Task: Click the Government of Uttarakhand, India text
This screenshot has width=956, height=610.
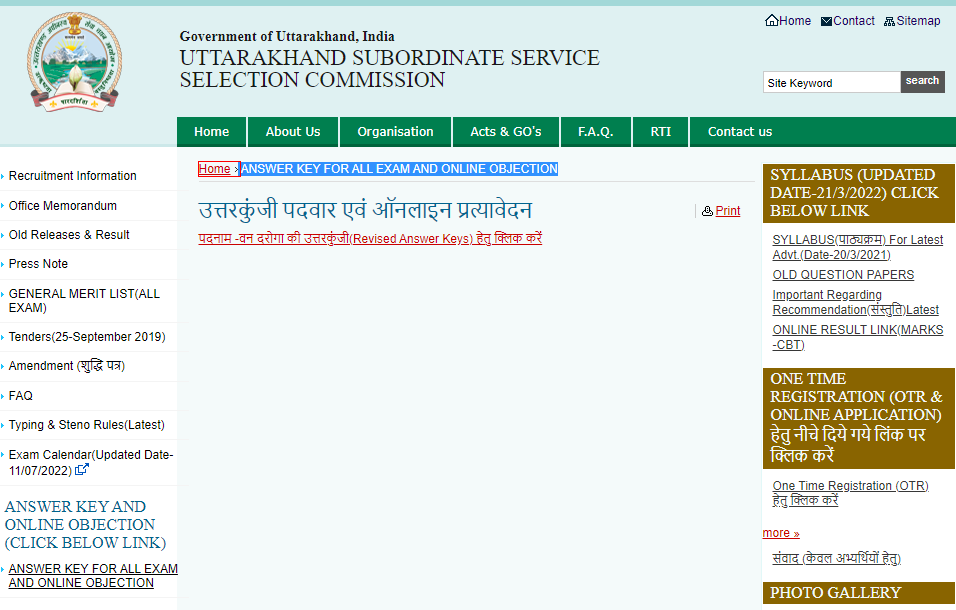Action: [287, 37]
